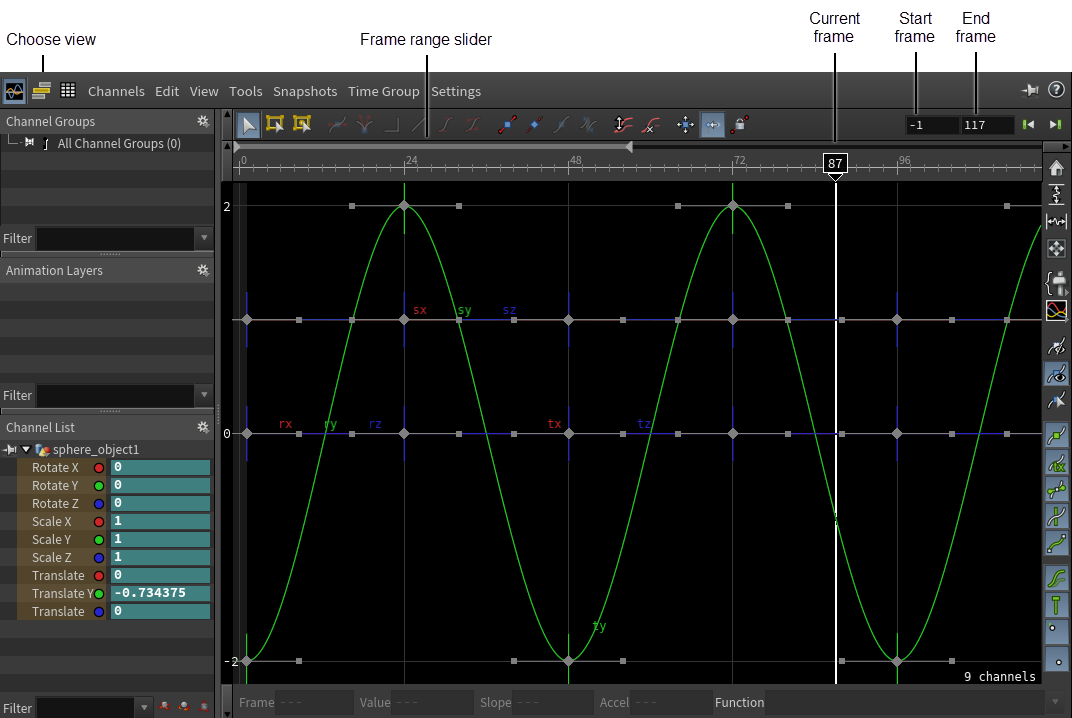
Task: Select the All Channel Groups (0) entry
Action: (118, 144)
